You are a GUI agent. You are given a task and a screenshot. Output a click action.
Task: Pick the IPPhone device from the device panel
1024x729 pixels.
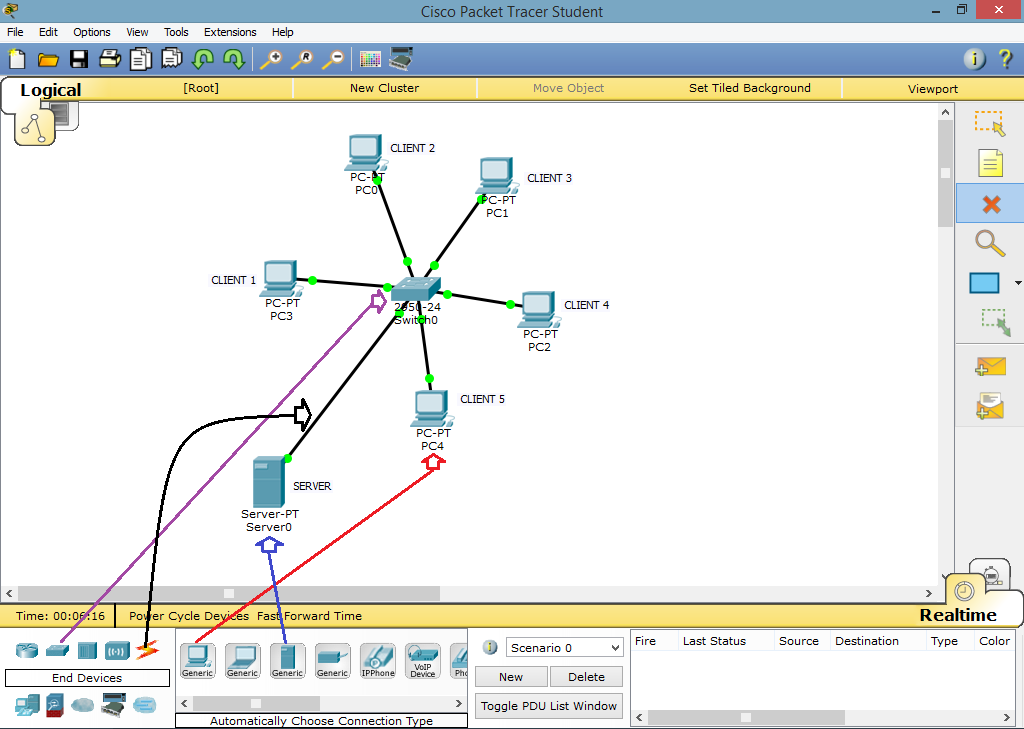click(377, 659)
